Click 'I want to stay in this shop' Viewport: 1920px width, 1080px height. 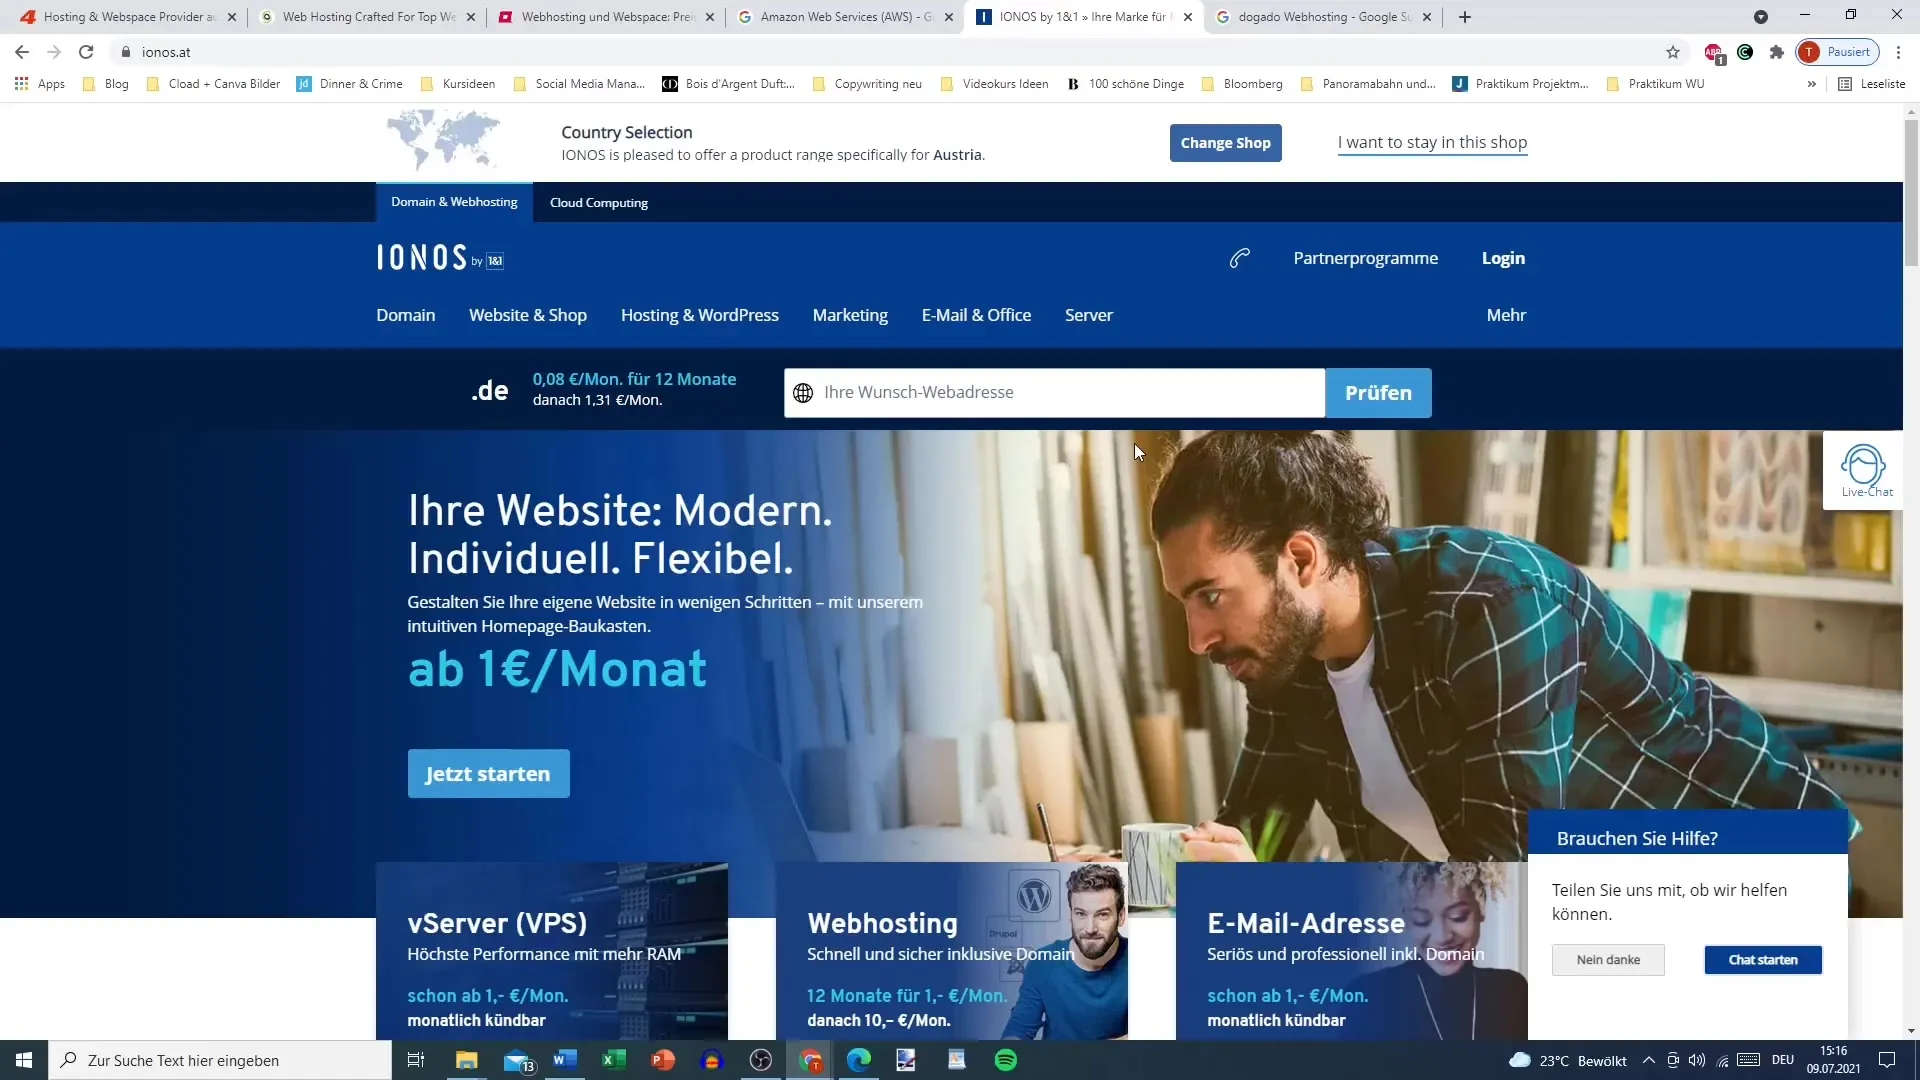[1432, 143]
